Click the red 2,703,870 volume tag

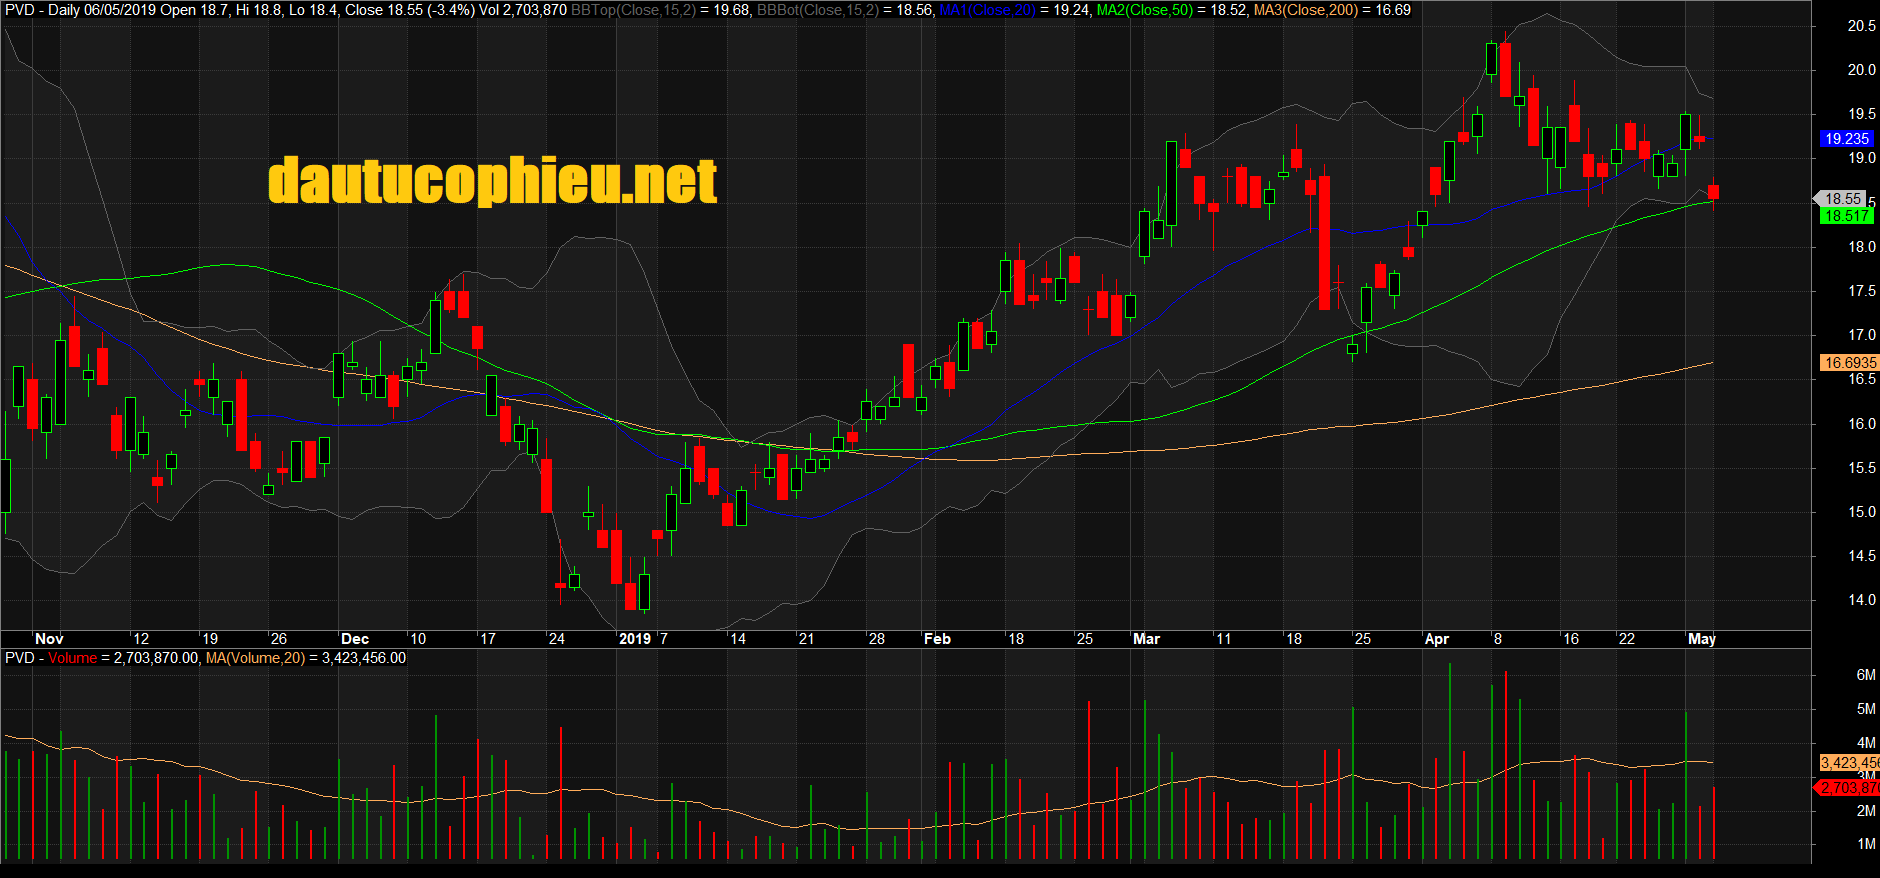(1849, 788)
